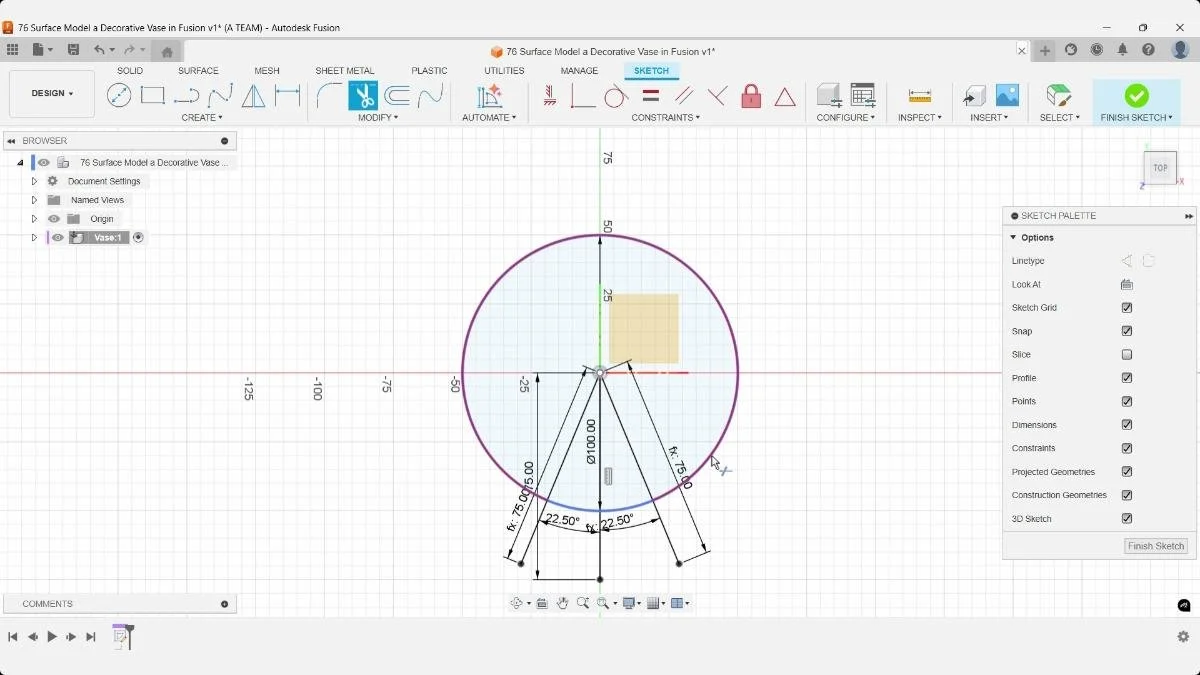
Task: Click Look At in Sketch Palette
Action: [x=1127, y=285]
